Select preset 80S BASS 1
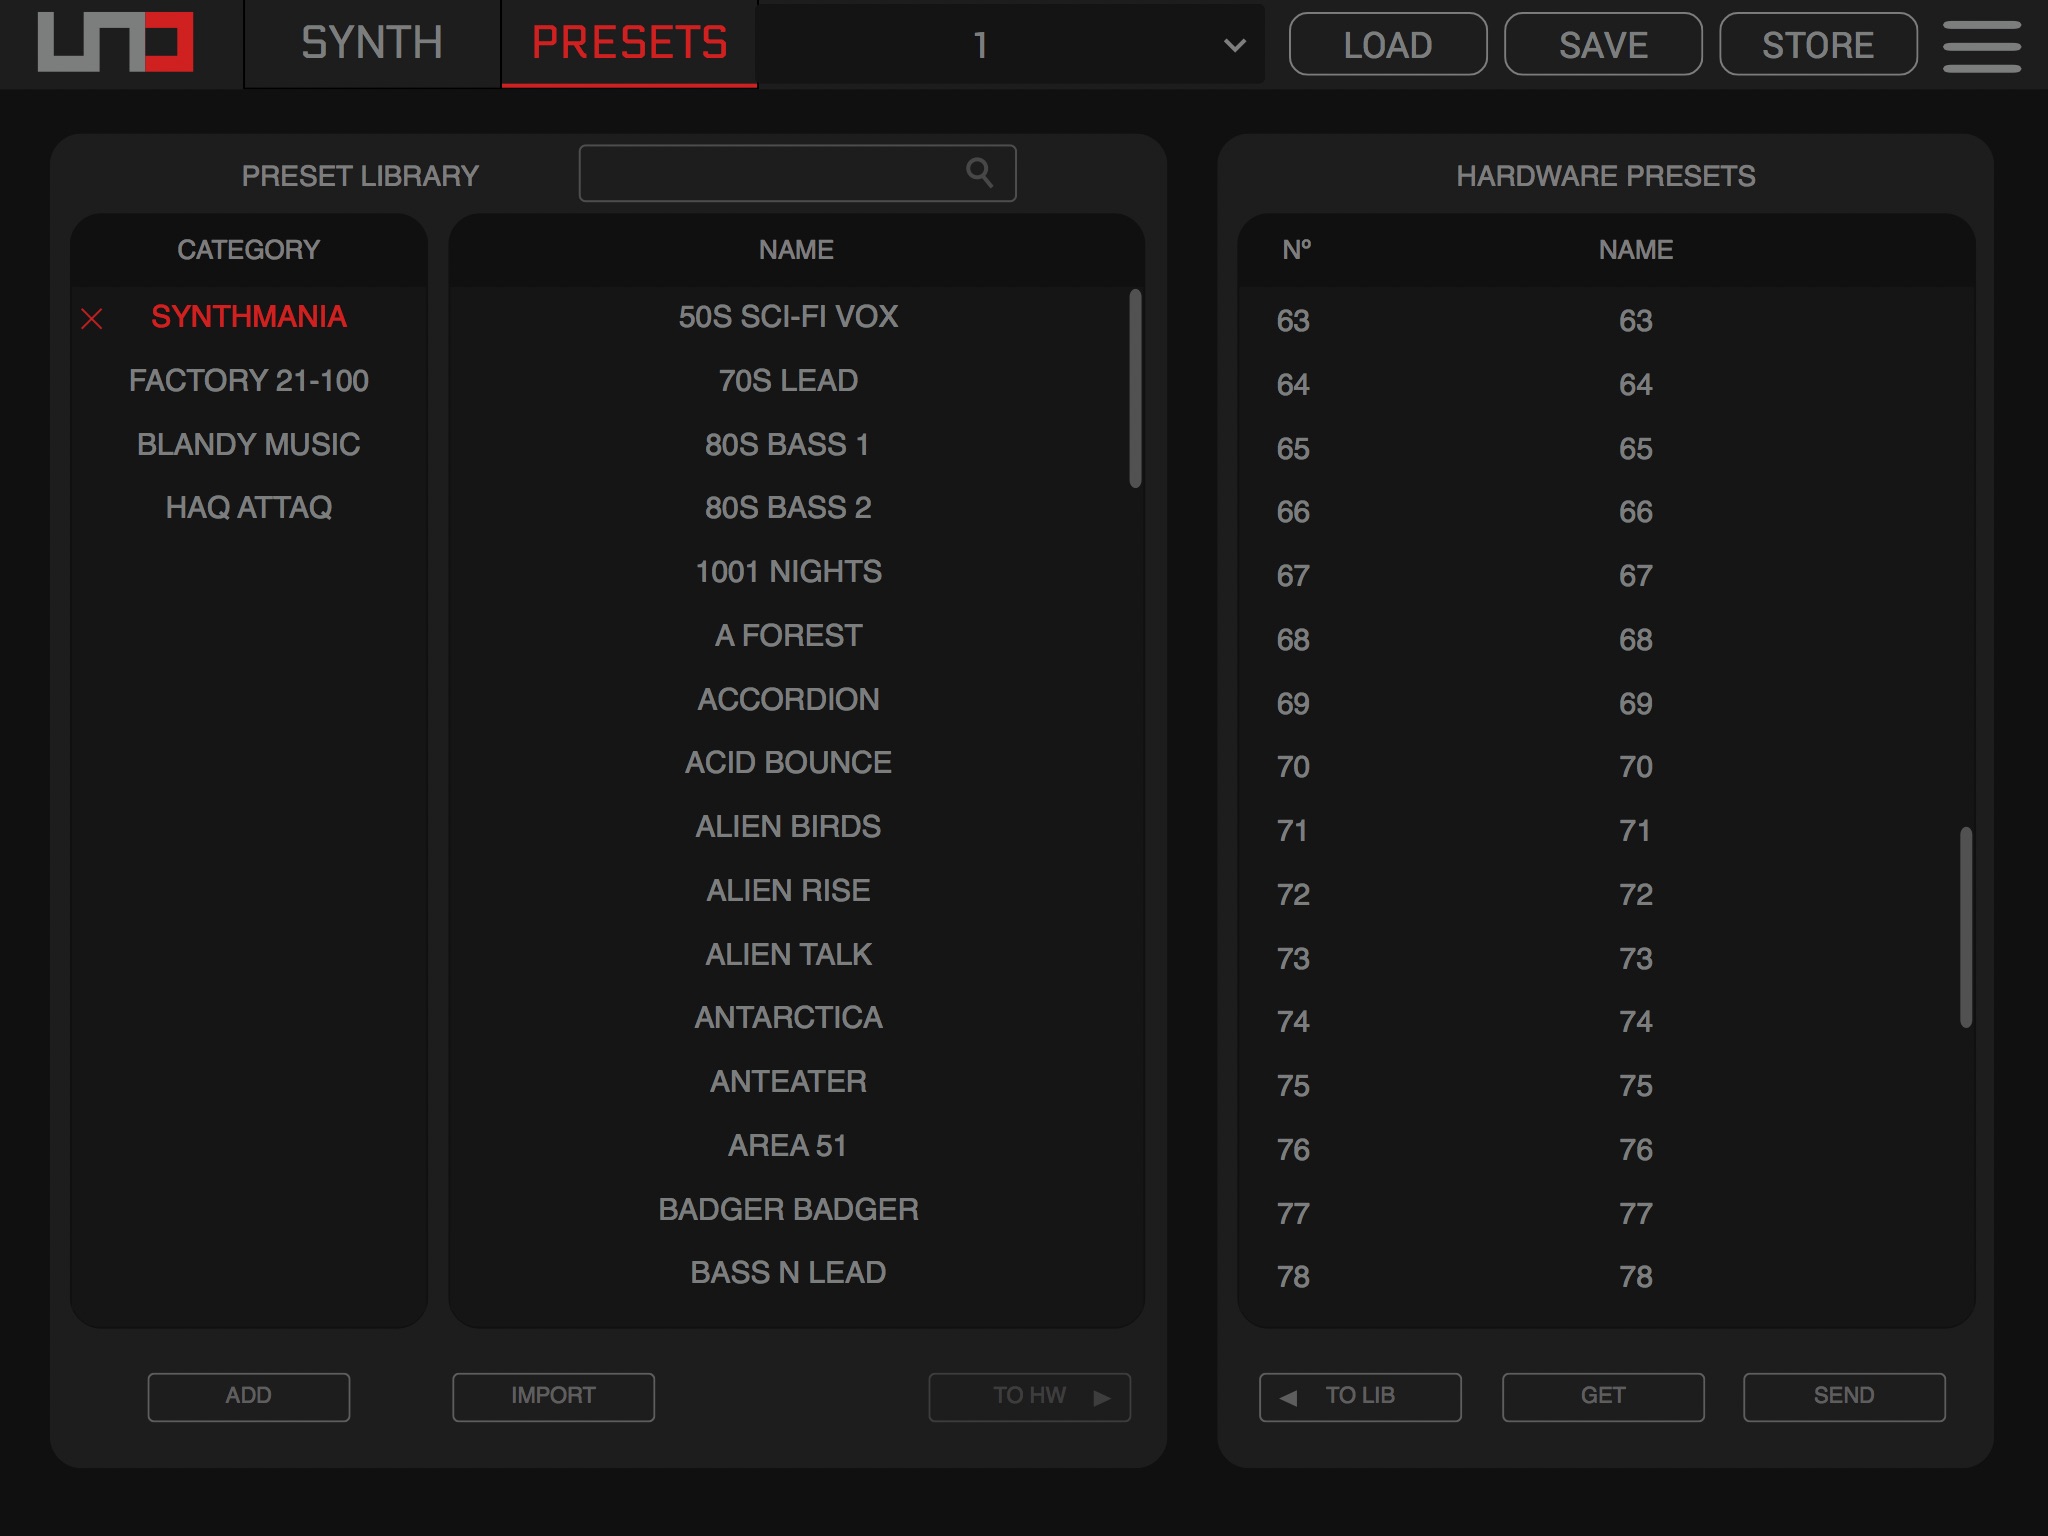This screenshot has width=2048, height=1536. pyautogui.click(x=788, y=445)
